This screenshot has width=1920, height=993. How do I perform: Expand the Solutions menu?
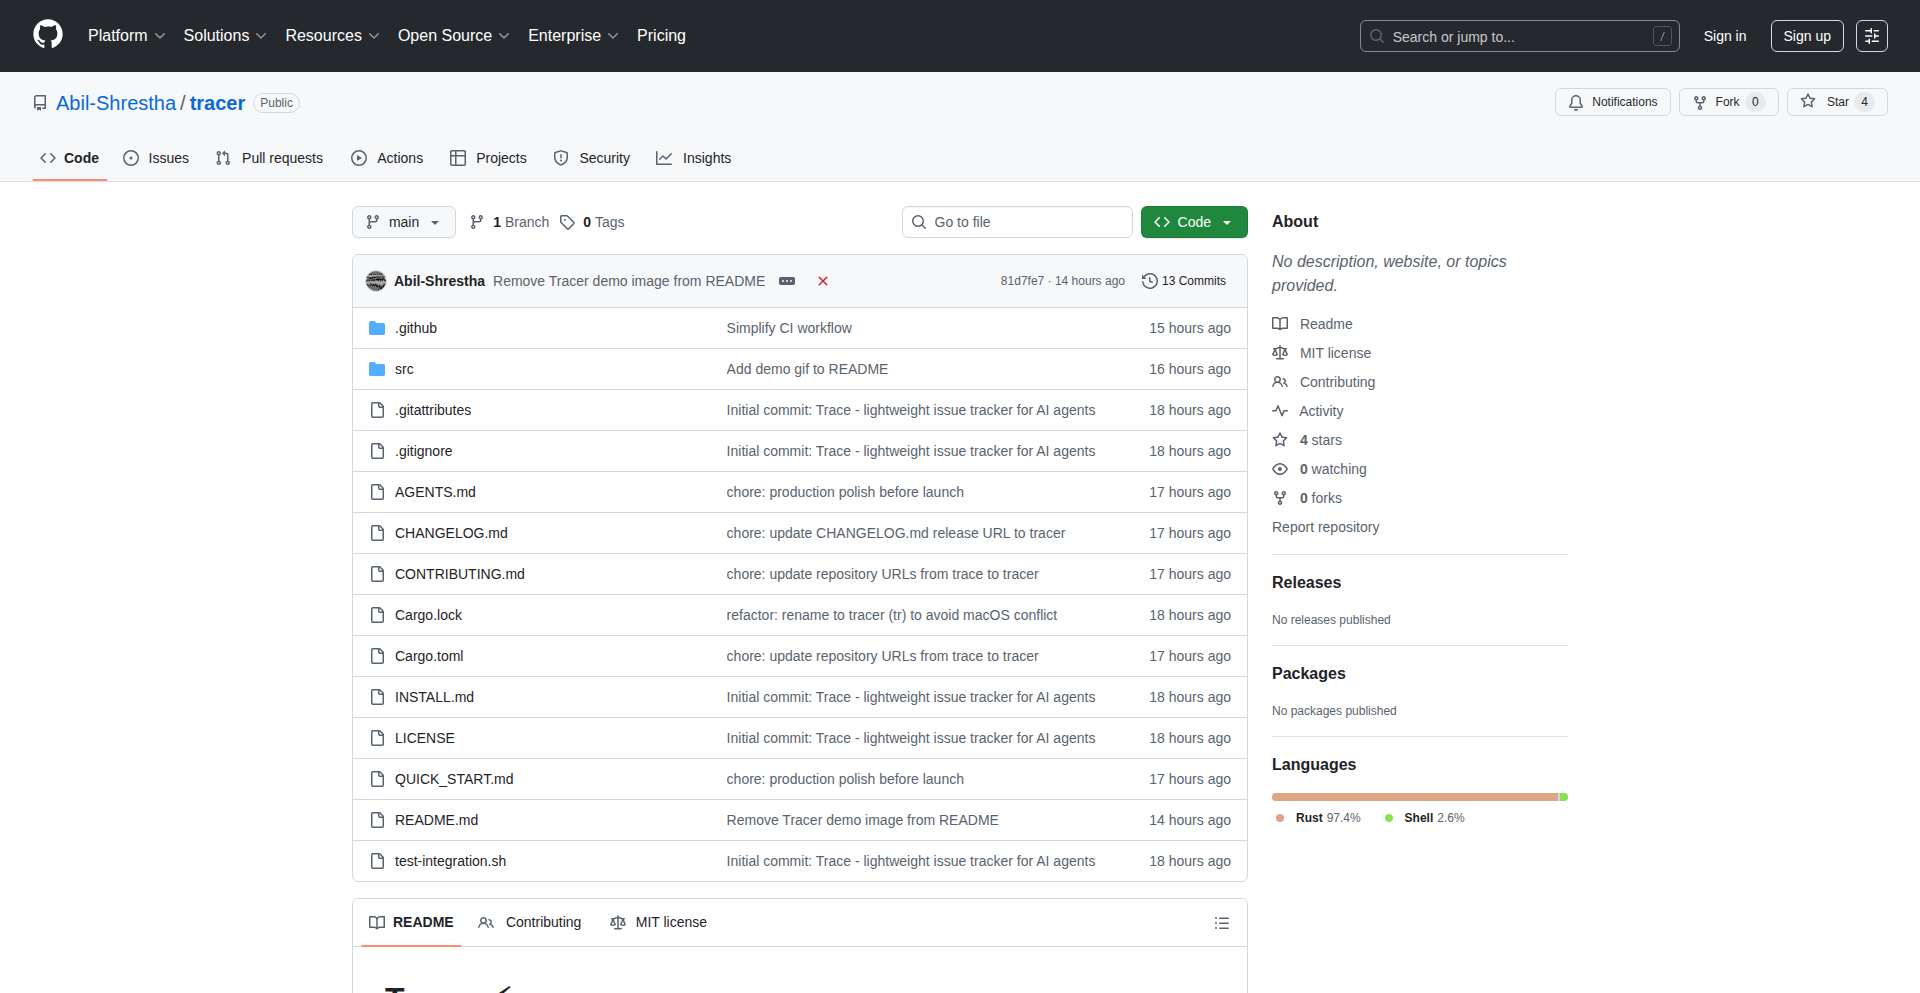tap(225, 36)
